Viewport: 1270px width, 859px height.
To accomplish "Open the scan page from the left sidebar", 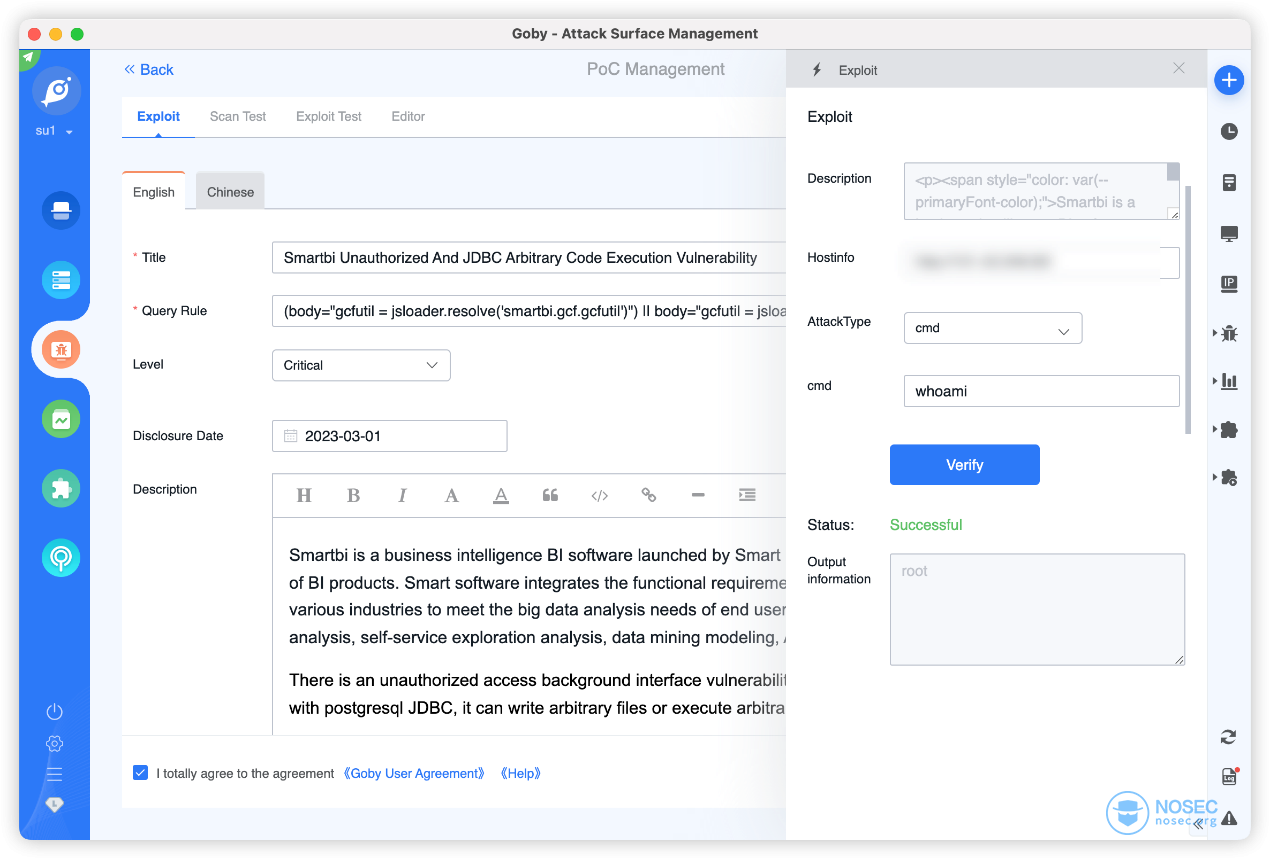I will click(61, 210).
